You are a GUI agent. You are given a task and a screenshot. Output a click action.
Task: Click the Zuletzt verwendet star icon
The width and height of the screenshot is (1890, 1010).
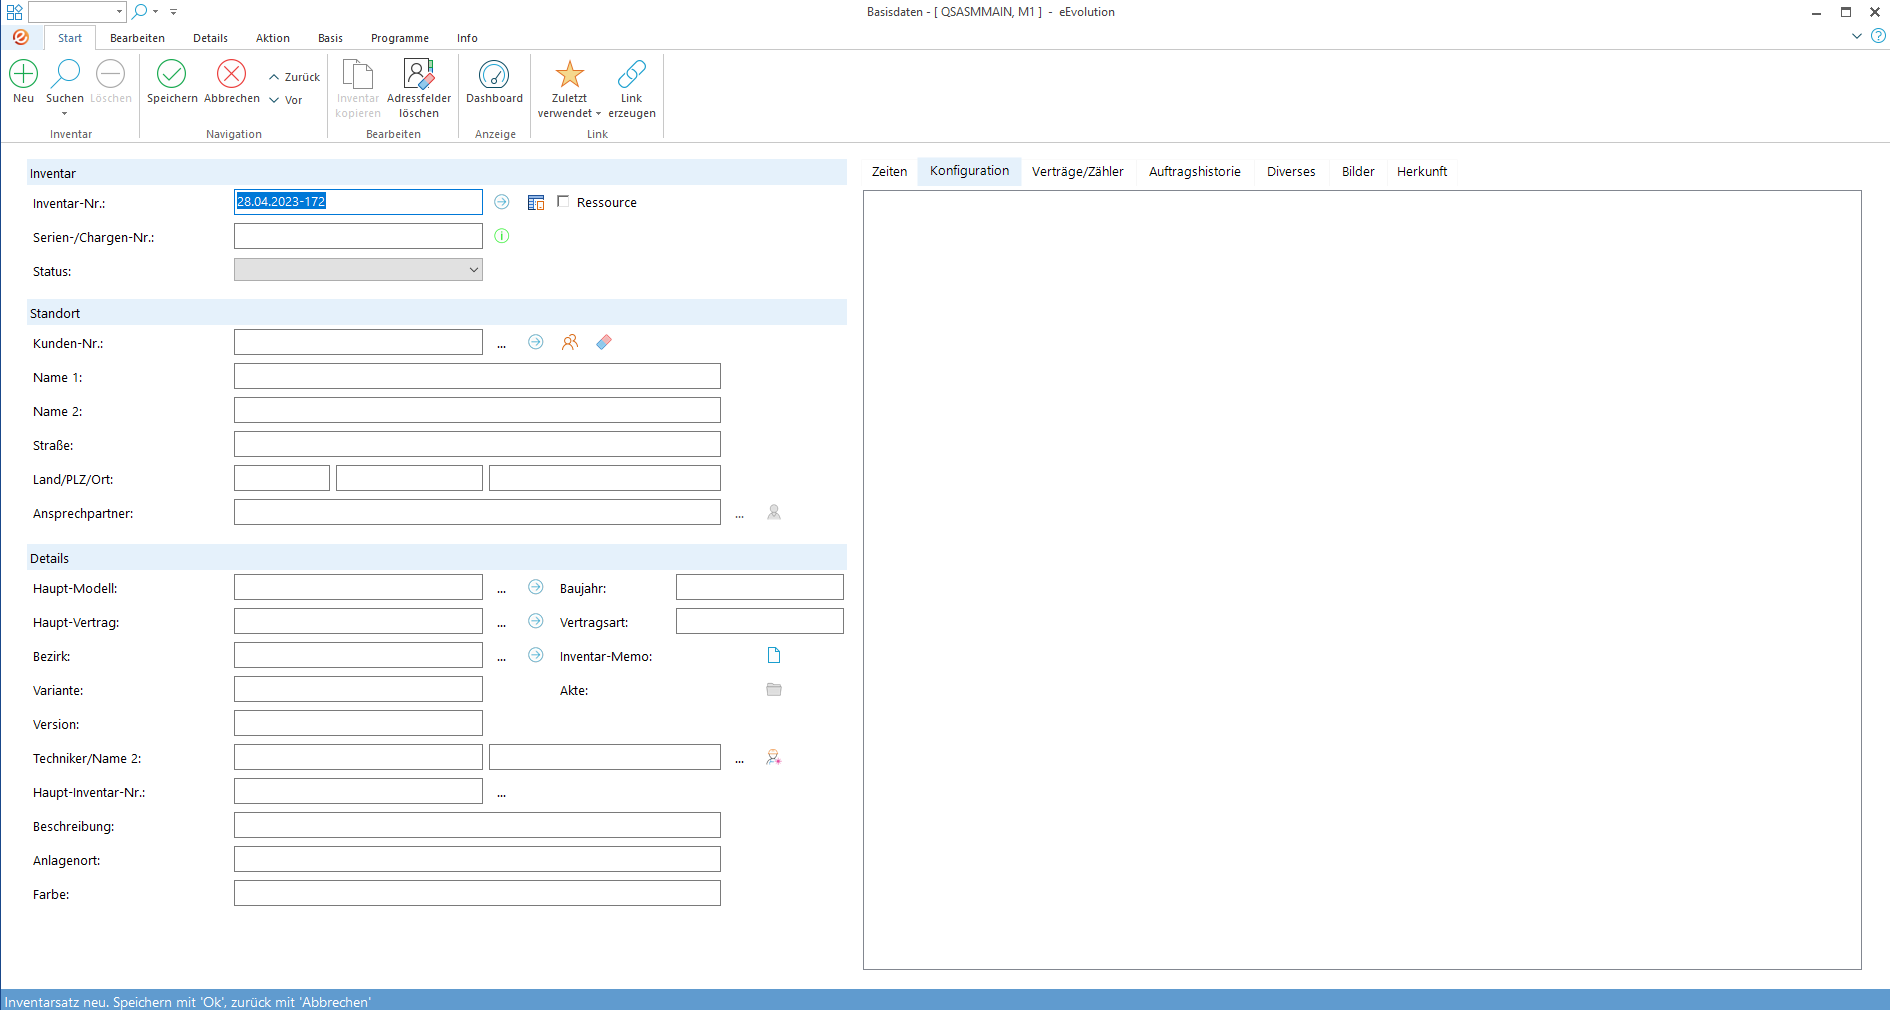point(569,74)
